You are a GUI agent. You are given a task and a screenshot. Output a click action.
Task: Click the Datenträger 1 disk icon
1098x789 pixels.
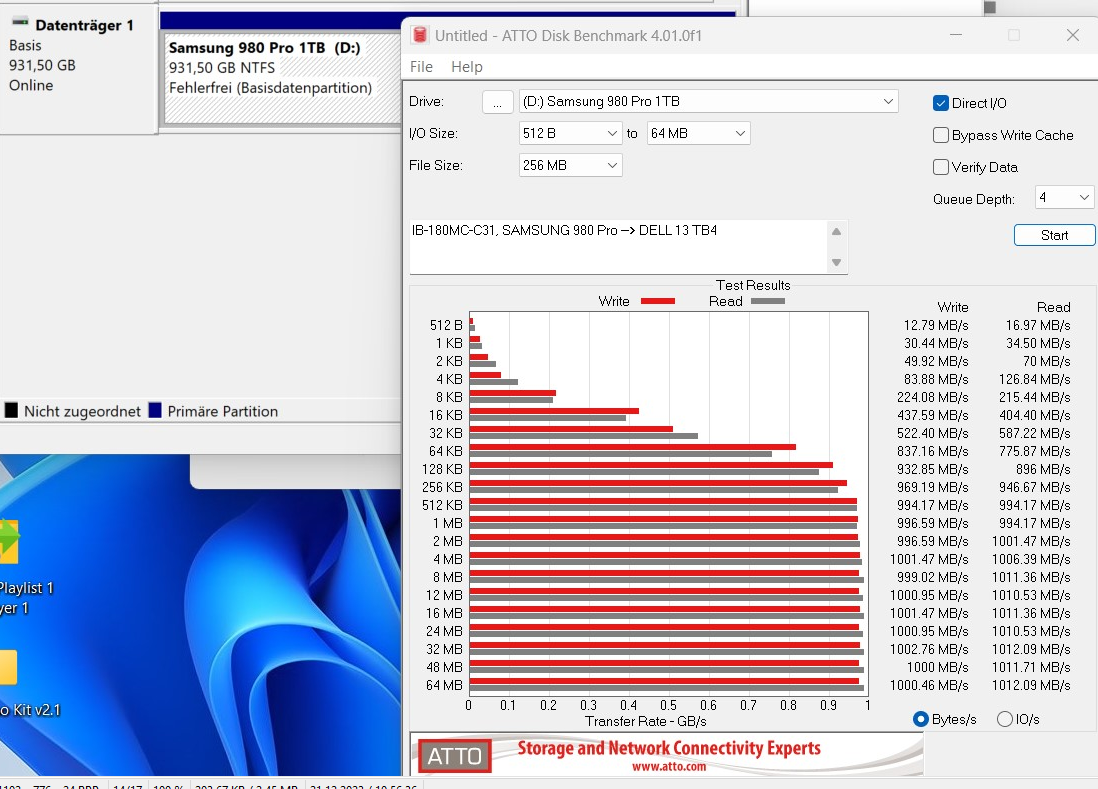pos(20,22)
